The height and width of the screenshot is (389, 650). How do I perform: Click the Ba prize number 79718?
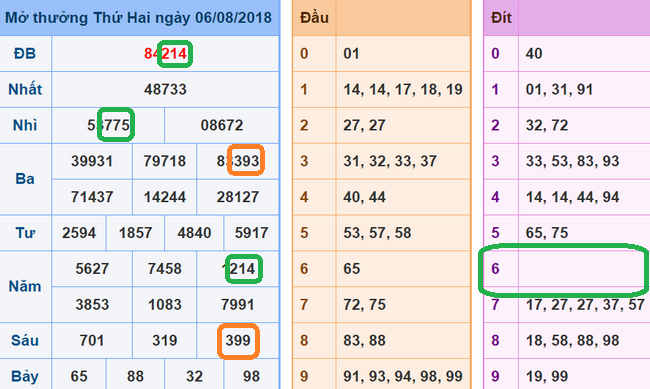[x=165, y=161]
